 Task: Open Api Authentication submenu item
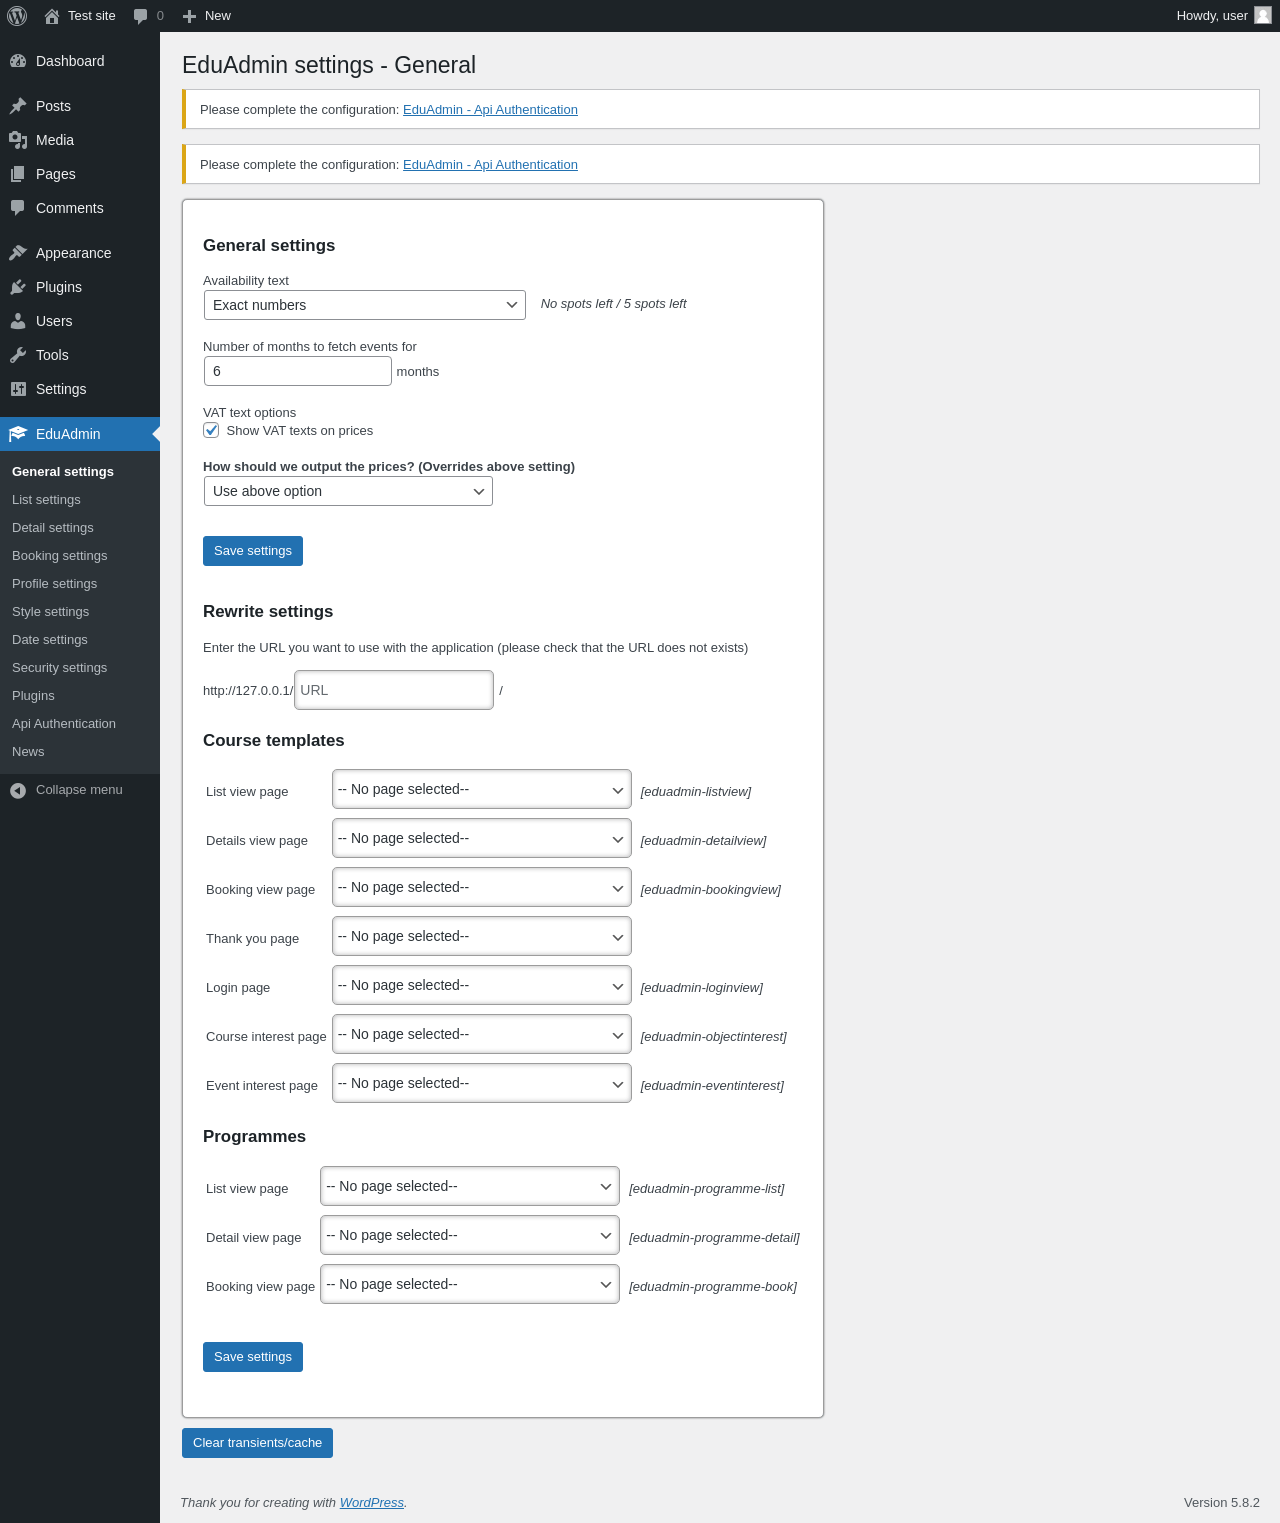click(64, 724)
